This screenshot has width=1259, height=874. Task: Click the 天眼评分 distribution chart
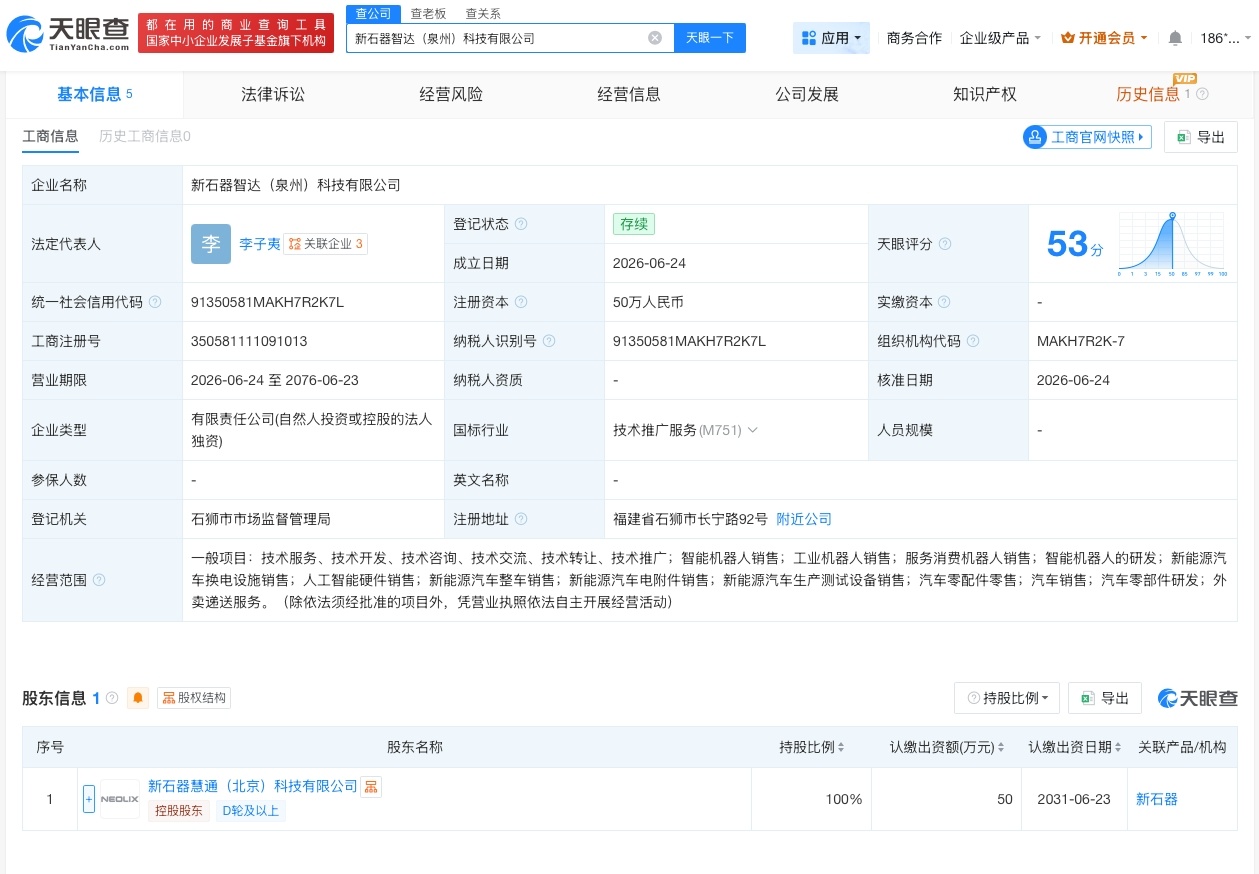(x=1172, y=244)
